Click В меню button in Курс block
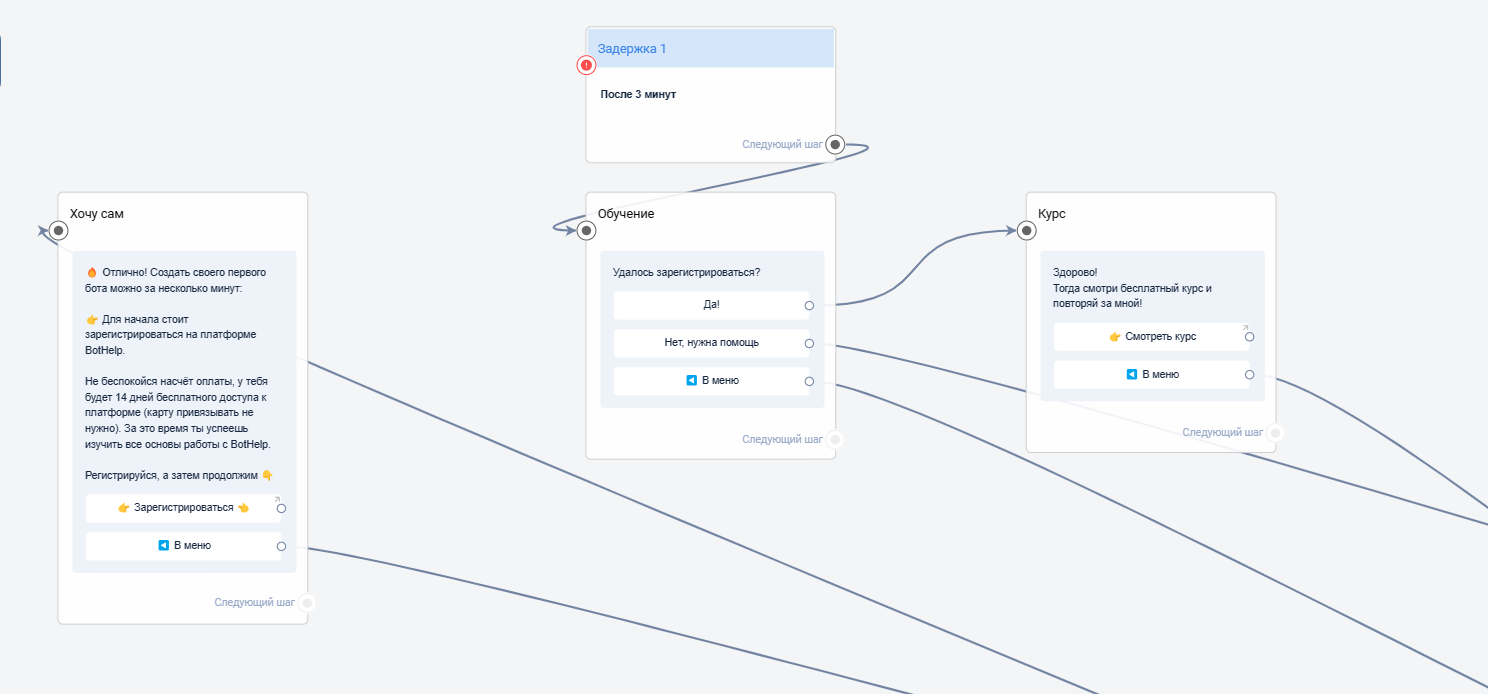The height and width of the screenshot is (694, 1488). [1151, 375]
